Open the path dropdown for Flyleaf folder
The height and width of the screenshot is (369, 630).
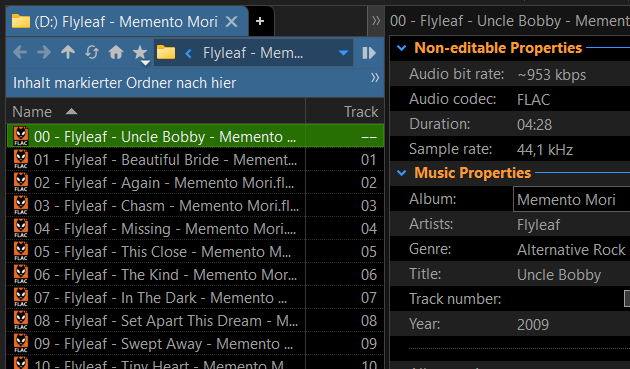(x=343, y=53)
